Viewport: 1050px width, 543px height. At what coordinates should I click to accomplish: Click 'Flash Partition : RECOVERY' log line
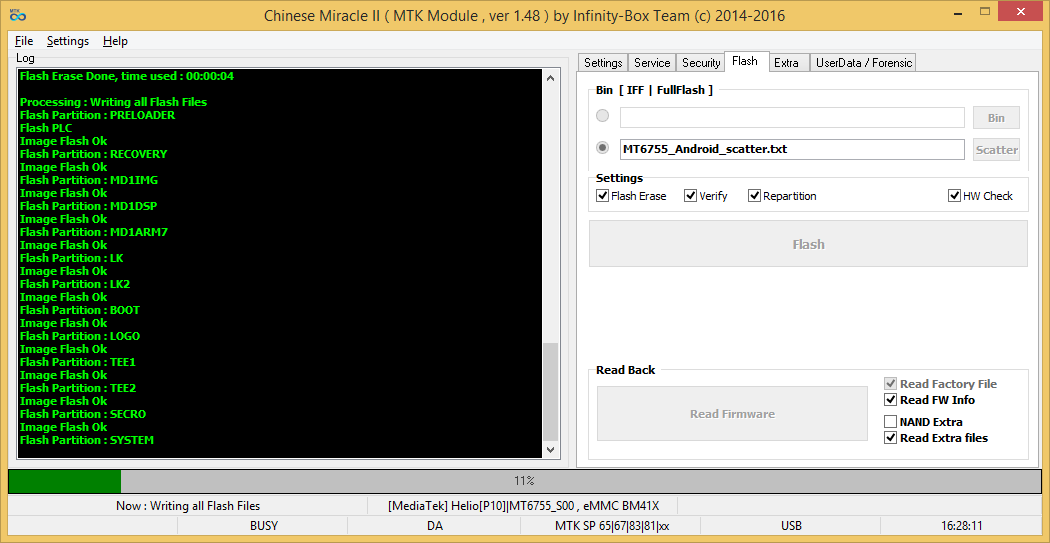(93, 154)
